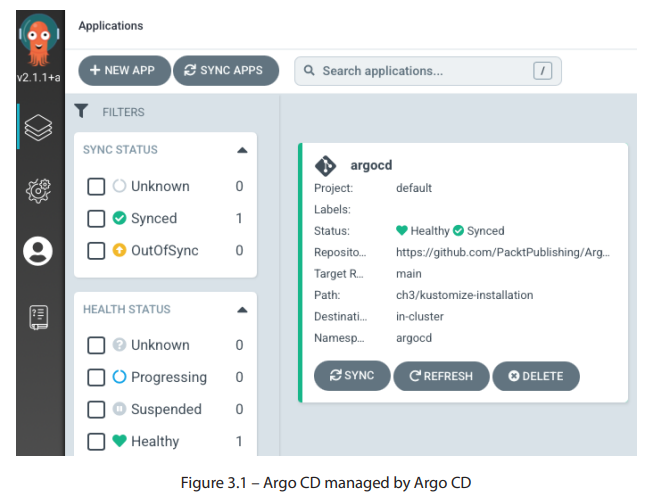Click the green check Synced icon on card

458,231
